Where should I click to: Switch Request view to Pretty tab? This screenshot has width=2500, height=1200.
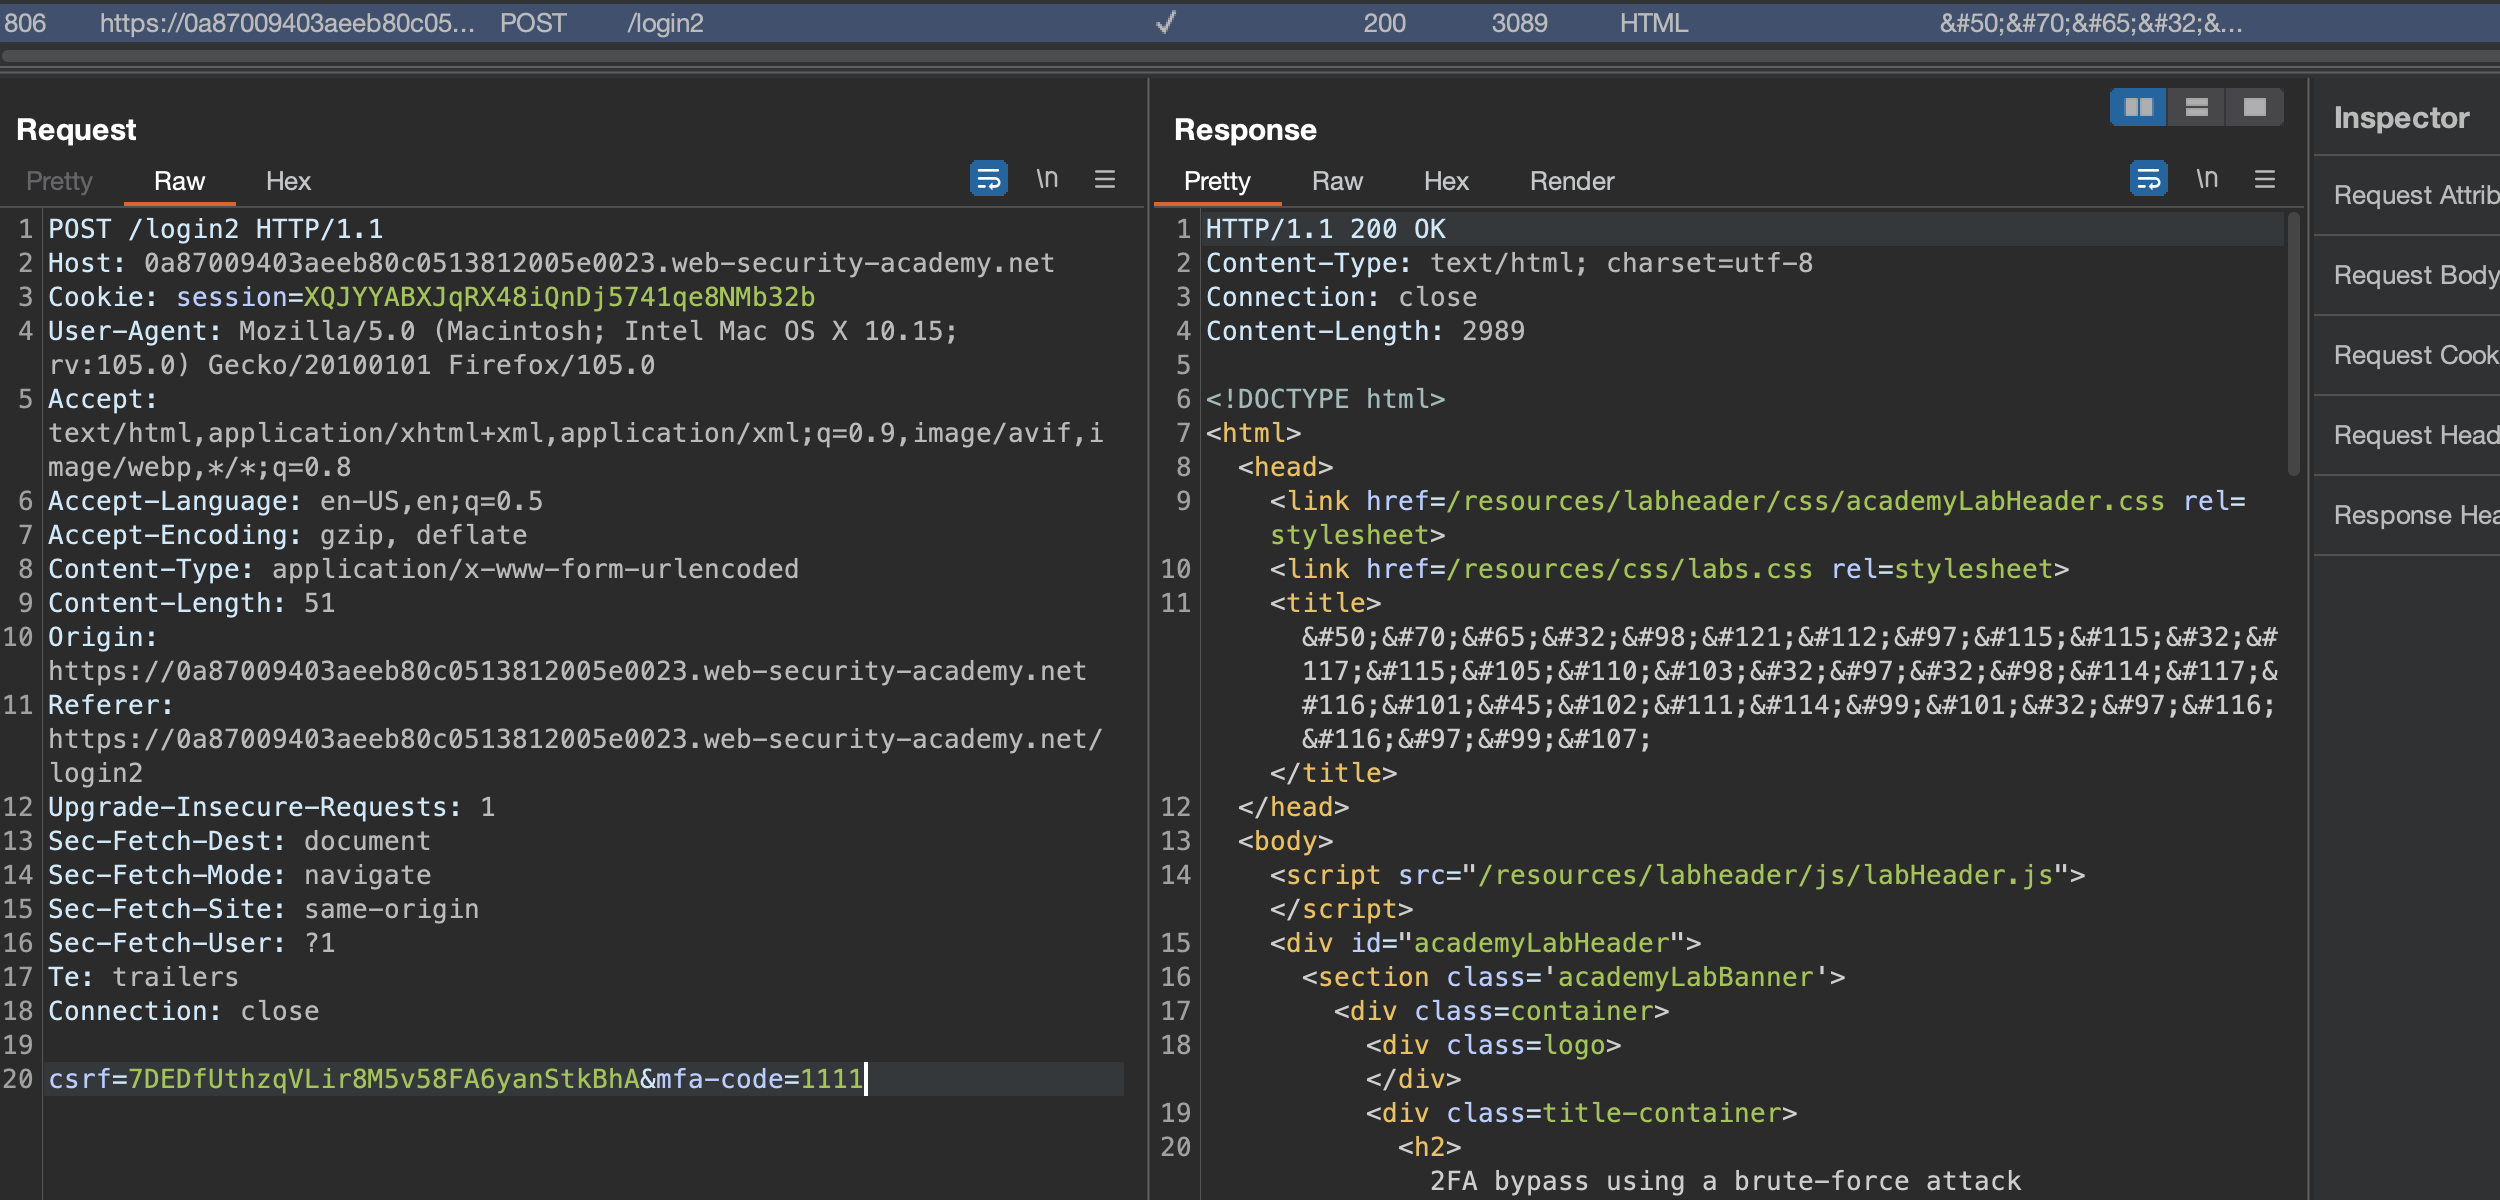point(59,181)
